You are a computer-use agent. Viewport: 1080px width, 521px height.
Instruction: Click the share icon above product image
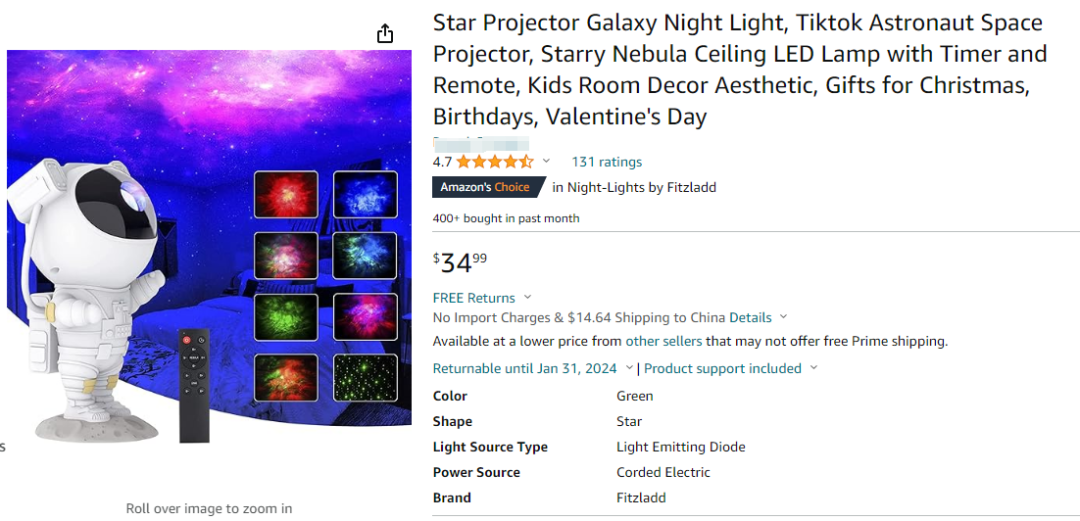pos(385,34)
